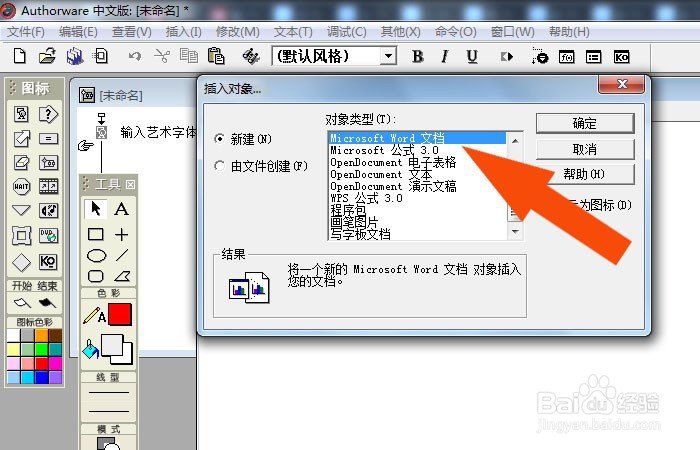Click the 确定 button
Screen dimensions: 700x450
[x=585, y=123]
